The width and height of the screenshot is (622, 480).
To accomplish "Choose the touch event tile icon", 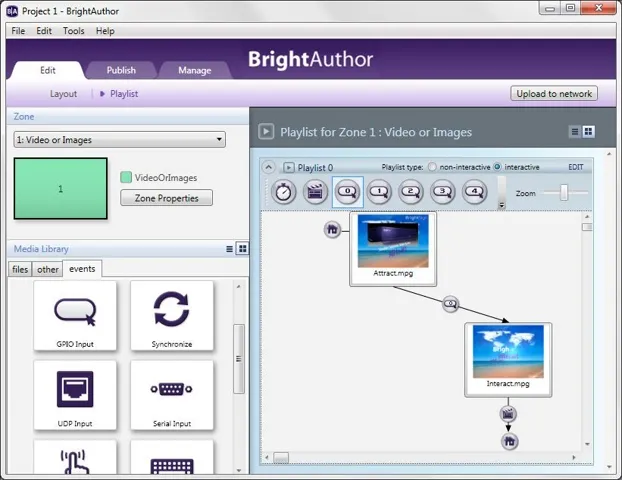I will coord(75,457).
